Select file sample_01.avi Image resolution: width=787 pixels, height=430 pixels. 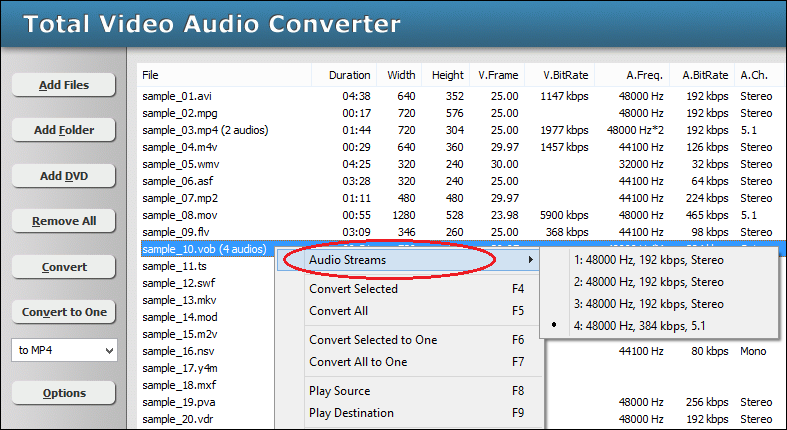[x=177, y=96]
